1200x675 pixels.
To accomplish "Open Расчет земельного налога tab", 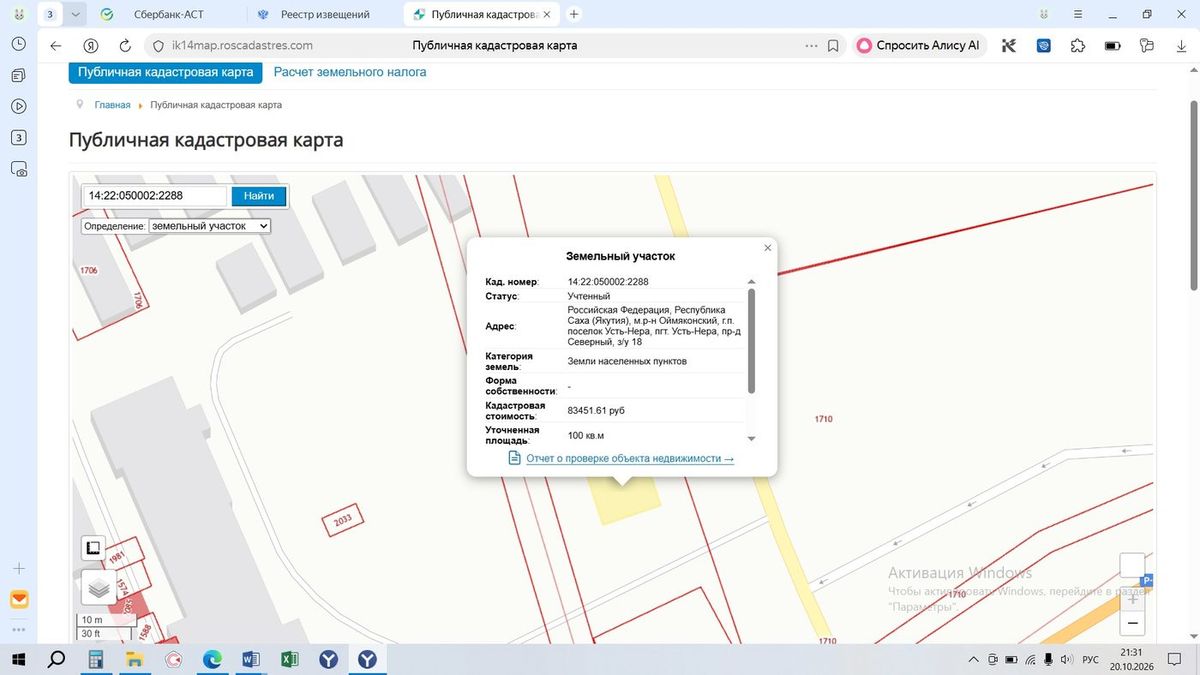I will click(x=350, y=72).
